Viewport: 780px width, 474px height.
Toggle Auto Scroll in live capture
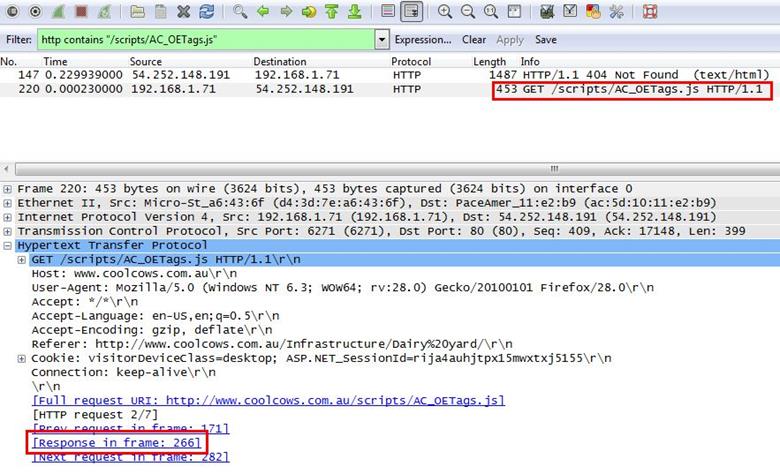point(410,12)
